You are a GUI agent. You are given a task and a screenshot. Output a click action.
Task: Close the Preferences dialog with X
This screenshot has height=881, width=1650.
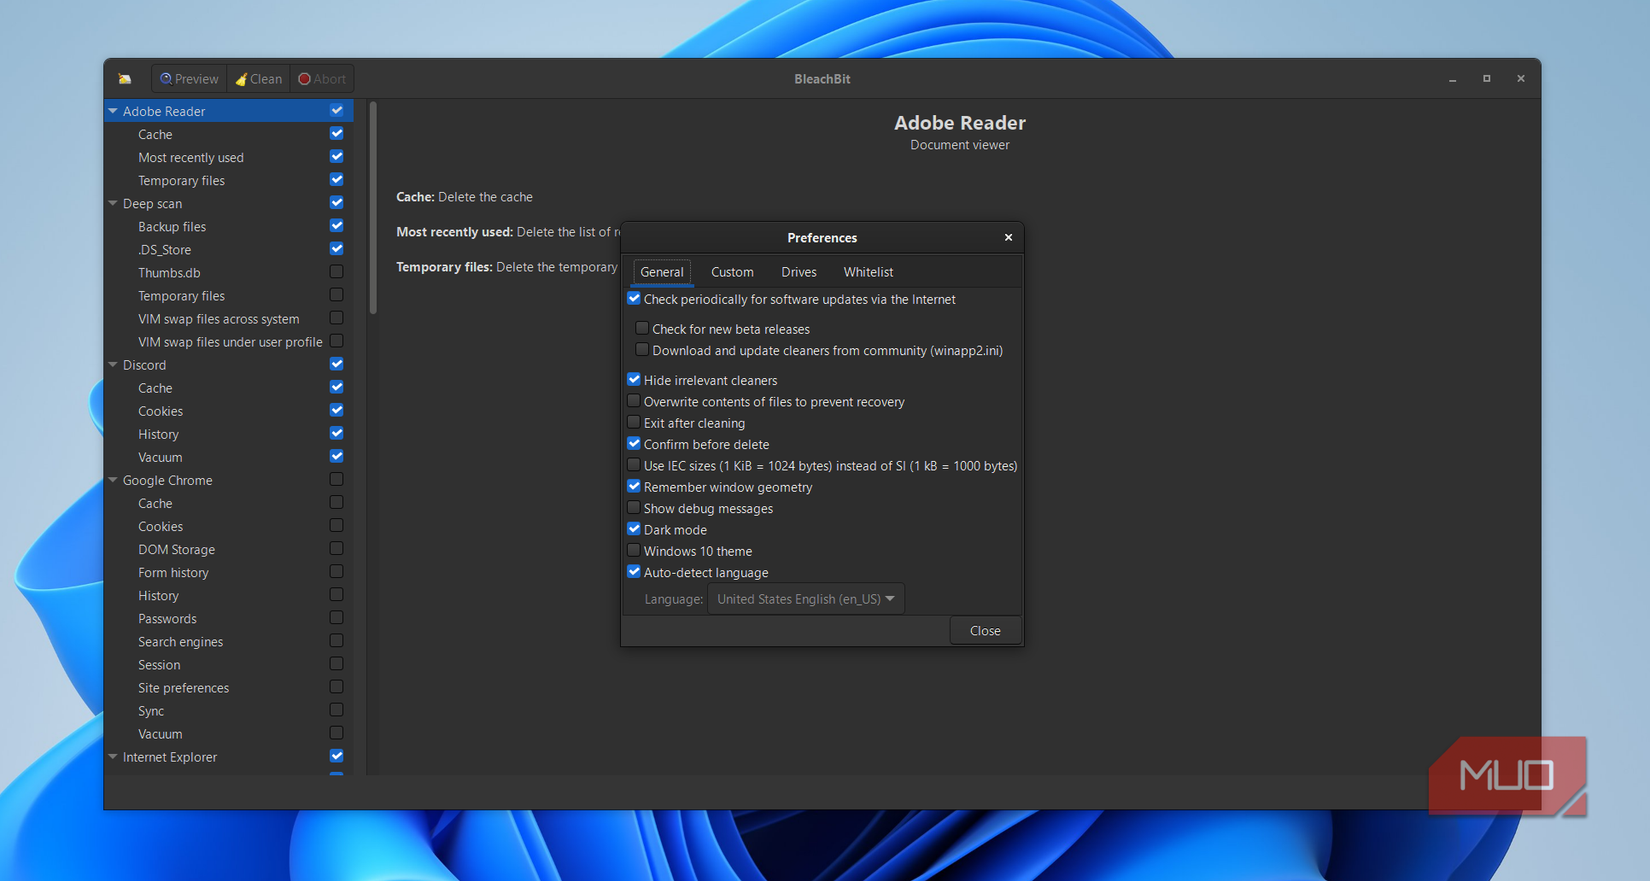click(x=1008, y=238)
